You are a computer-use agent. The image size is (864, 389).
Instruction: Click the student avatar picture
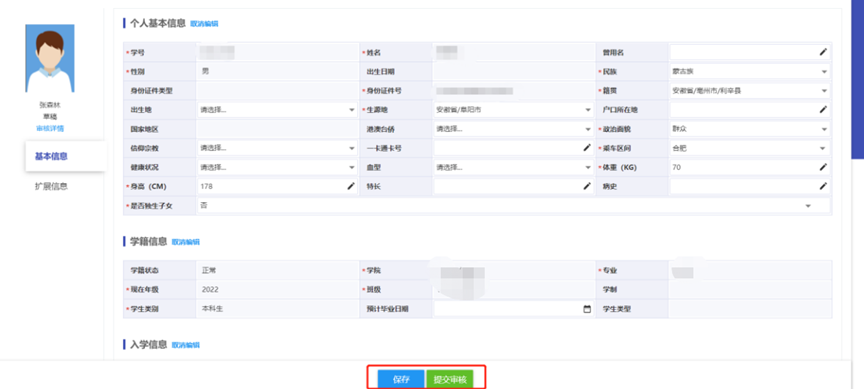coord(50,58)
